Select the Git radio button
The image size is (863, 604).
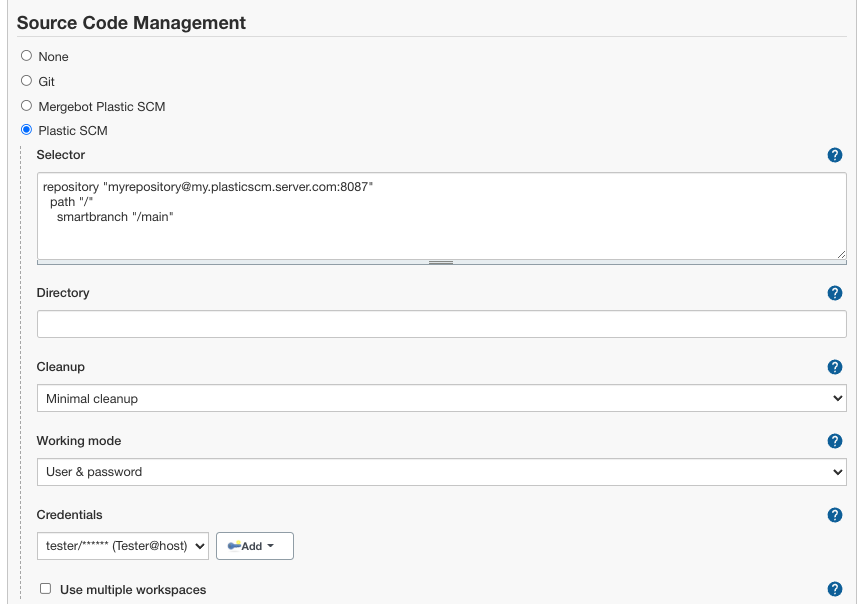pos(26,81)
